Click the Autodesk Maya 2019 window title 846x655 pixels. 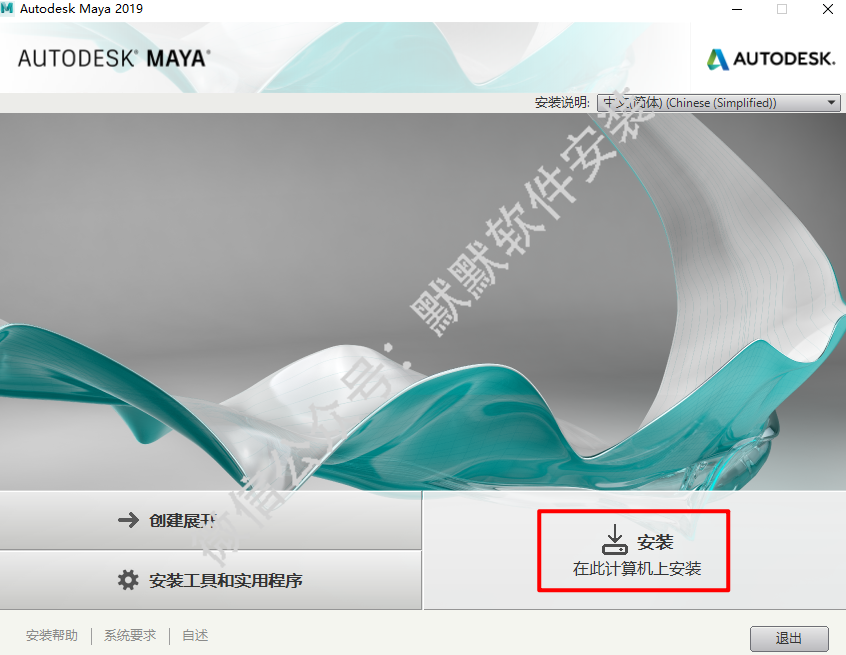point(81,9)
